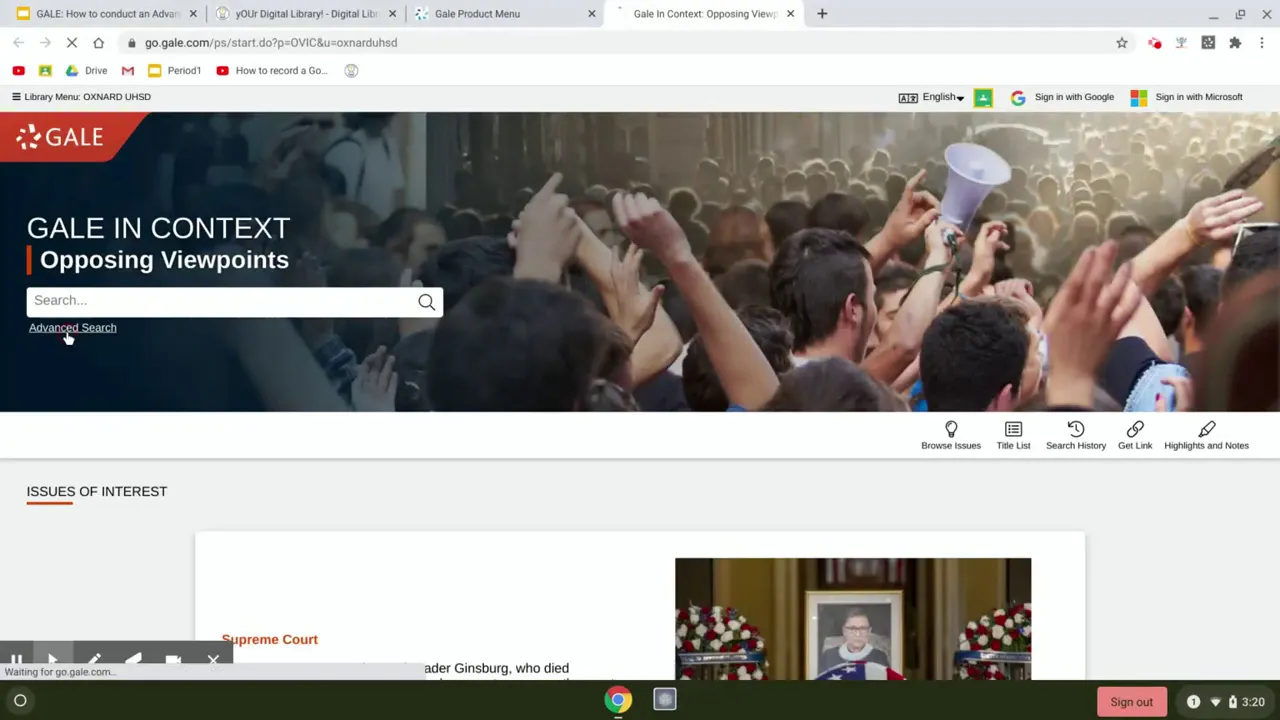Open the Ginsburg memorial thumbnail
The height and width of the screenshot is (720, 1280).
(x=853, y=619)
